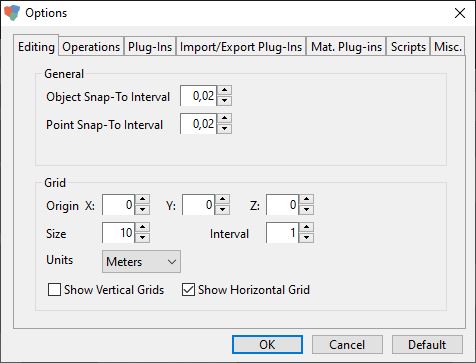The width and height of the screenshot is (476, 363).
Task: Click the Grid Size input field
Action: pyautogui.click(x=119, y=233)
